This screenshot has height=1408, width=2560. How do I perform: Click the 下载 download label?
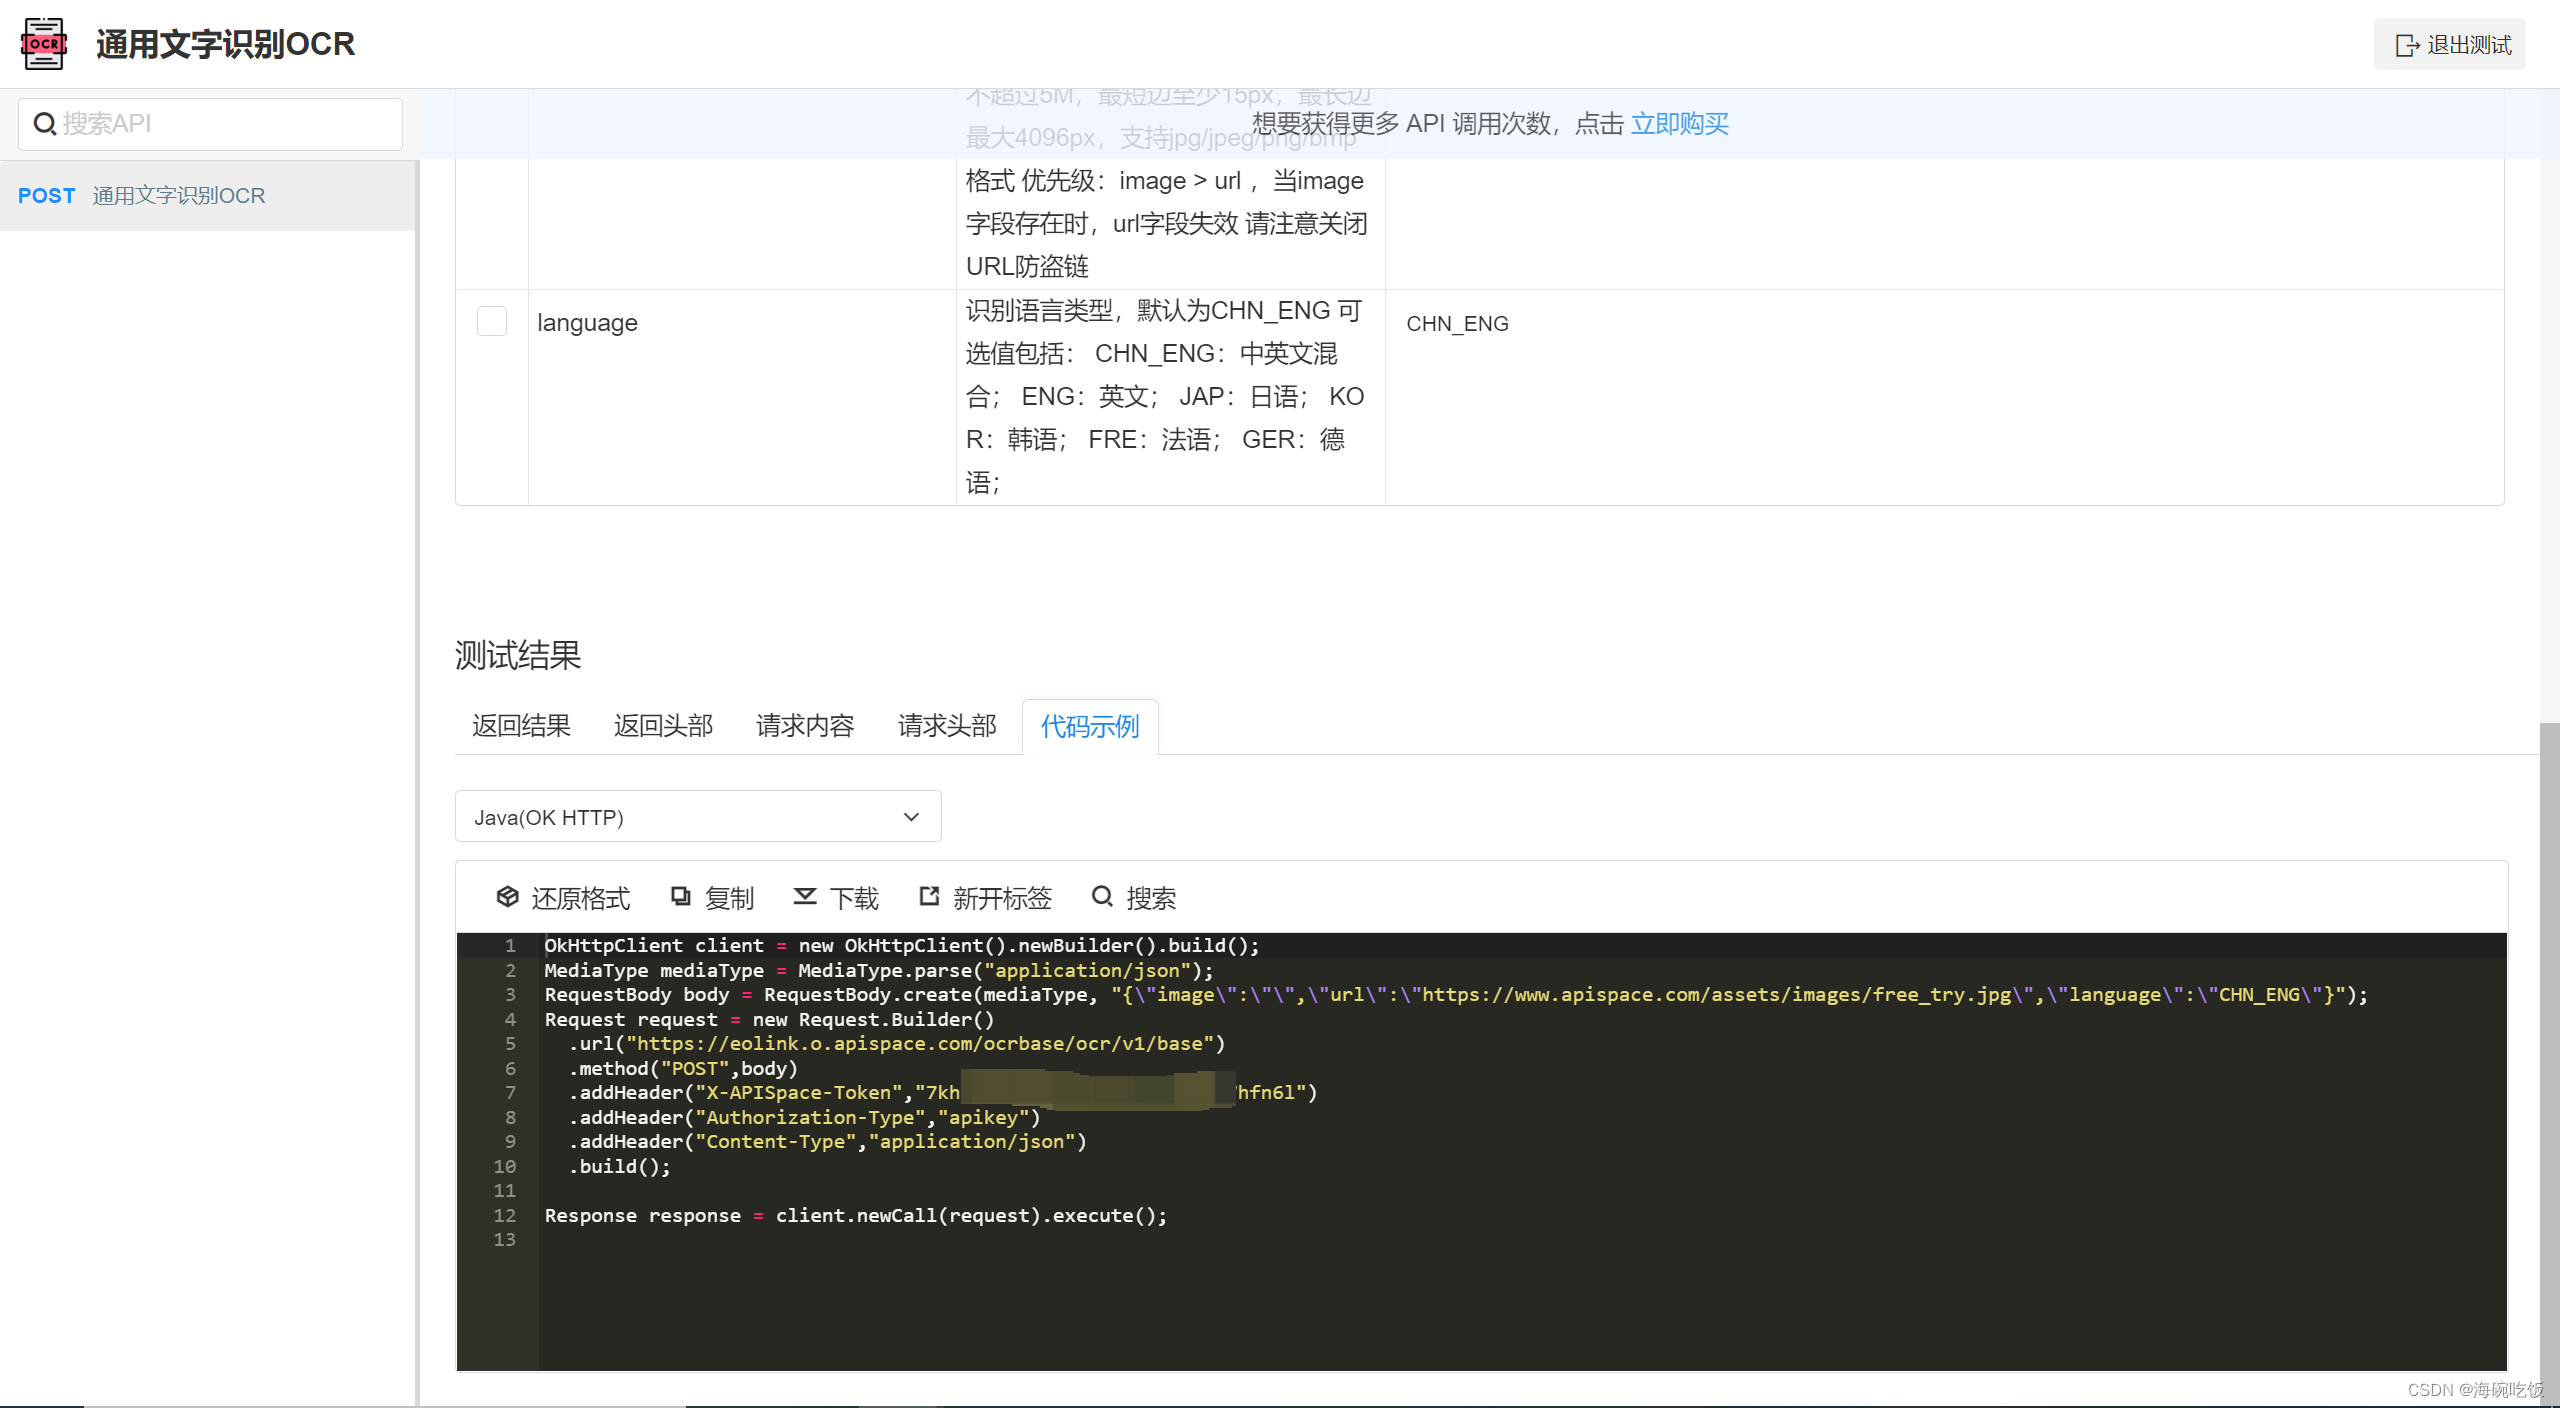(854, 898)
